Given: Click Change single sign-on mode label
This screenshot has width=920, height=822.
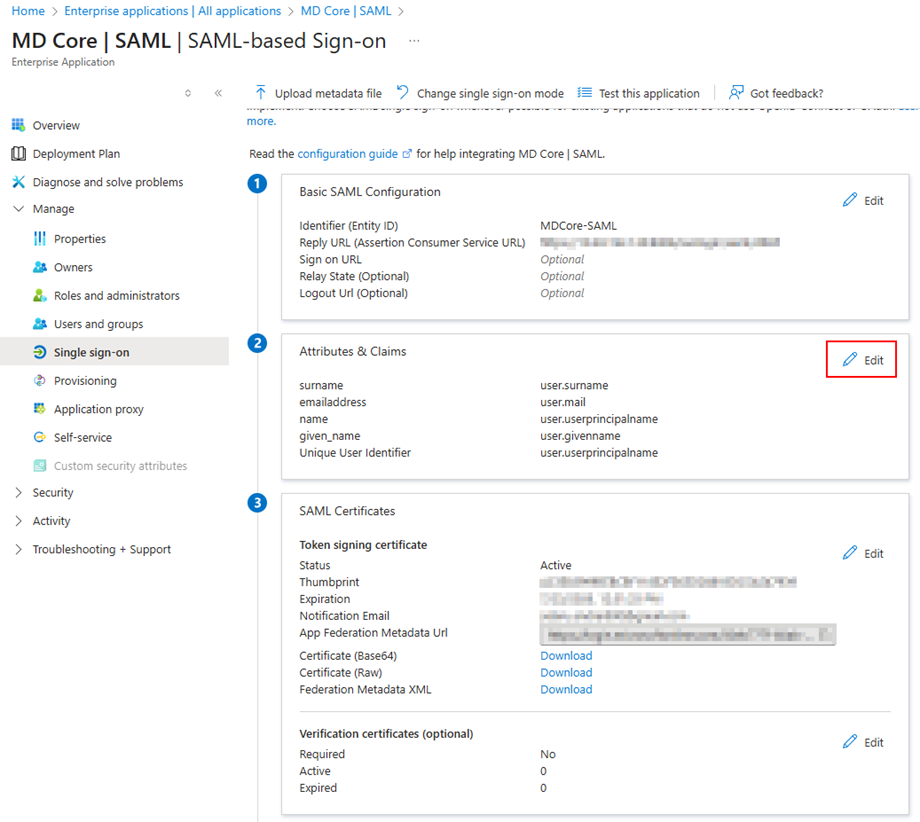Looking at the screenshot, I should (x=490, y=93).
